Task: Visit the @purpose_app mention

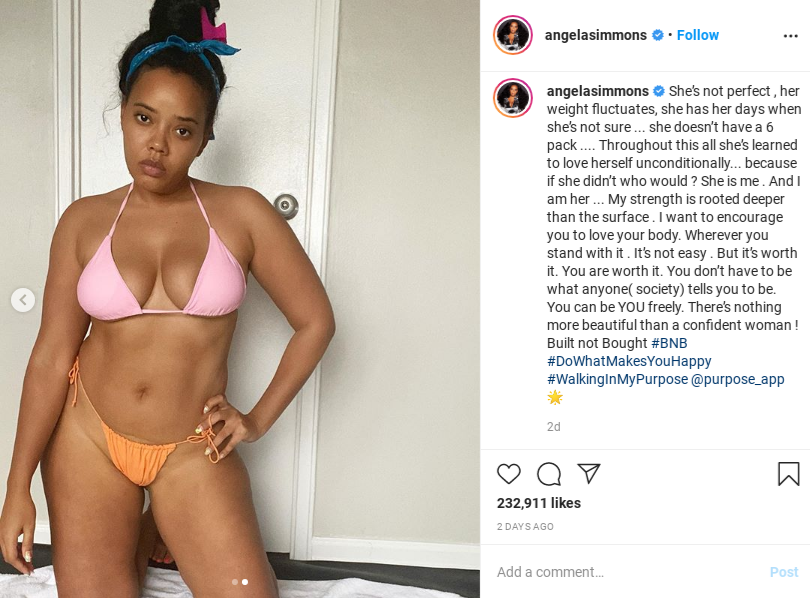Action: click(x=737, y=379)
